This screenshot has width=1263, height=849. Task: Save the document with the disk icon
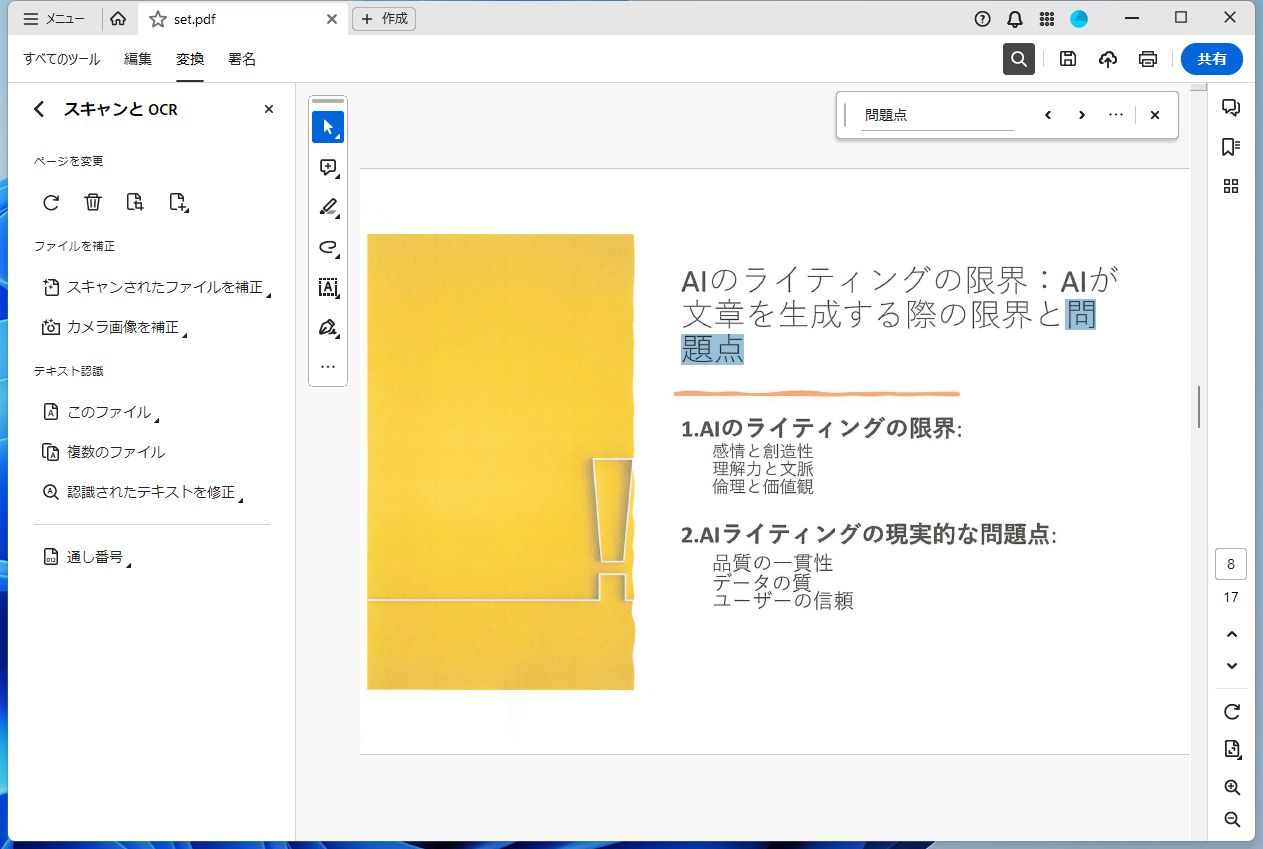tap(1067, 59)
